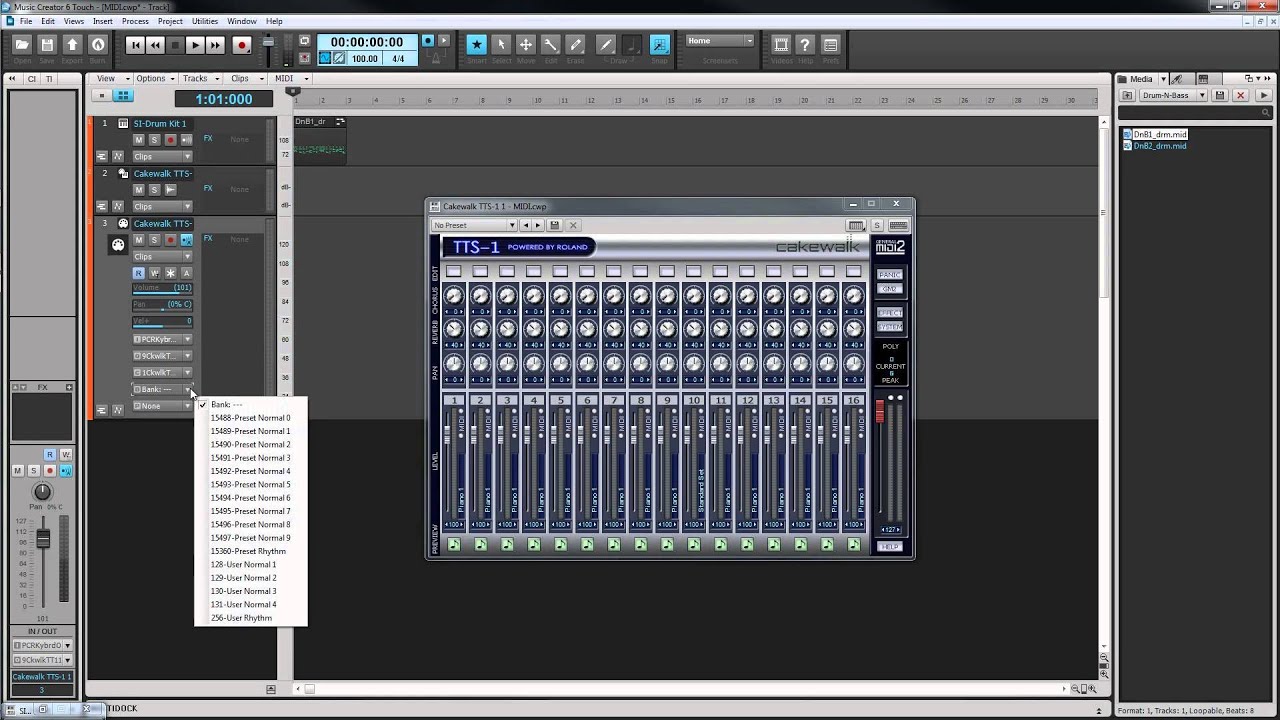Activate the Edit tool
This screenshot has width=1280, height=720.
pos(550,44)
